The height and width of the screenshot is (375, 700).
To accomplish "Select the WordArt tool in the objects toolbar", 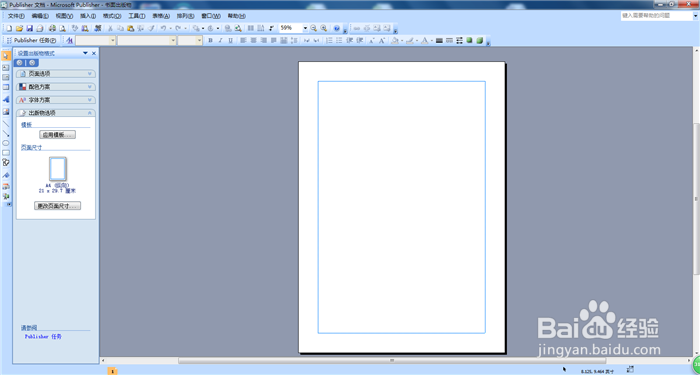I will (x=6, y=99).
